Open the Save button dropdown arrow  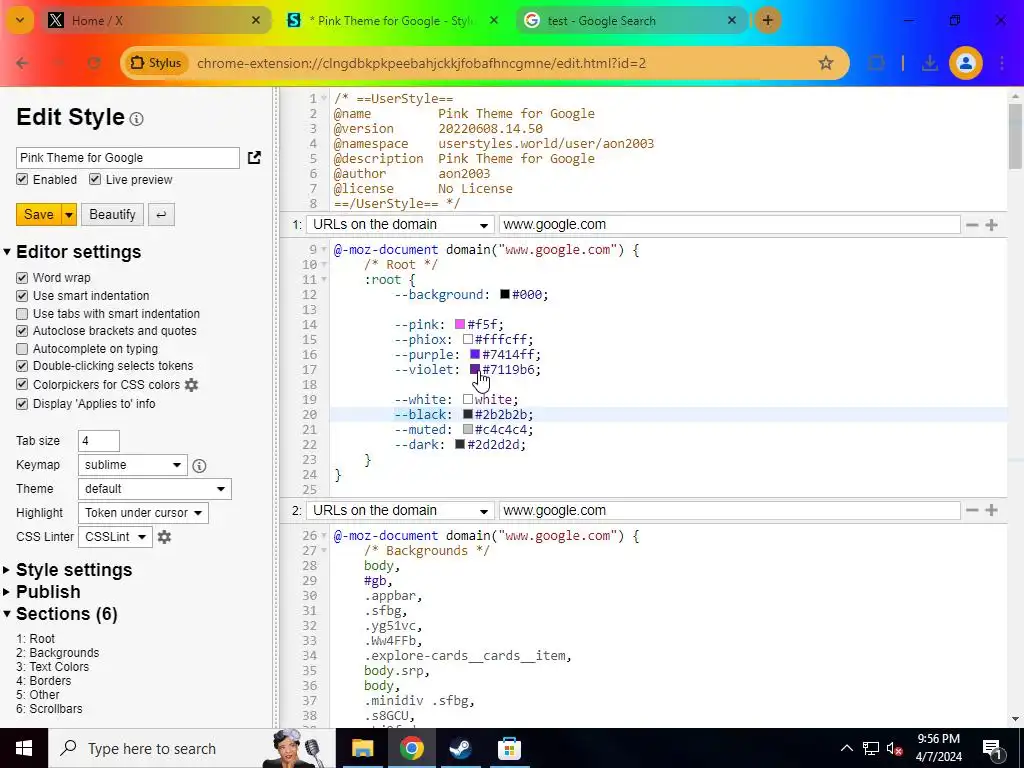69,214
